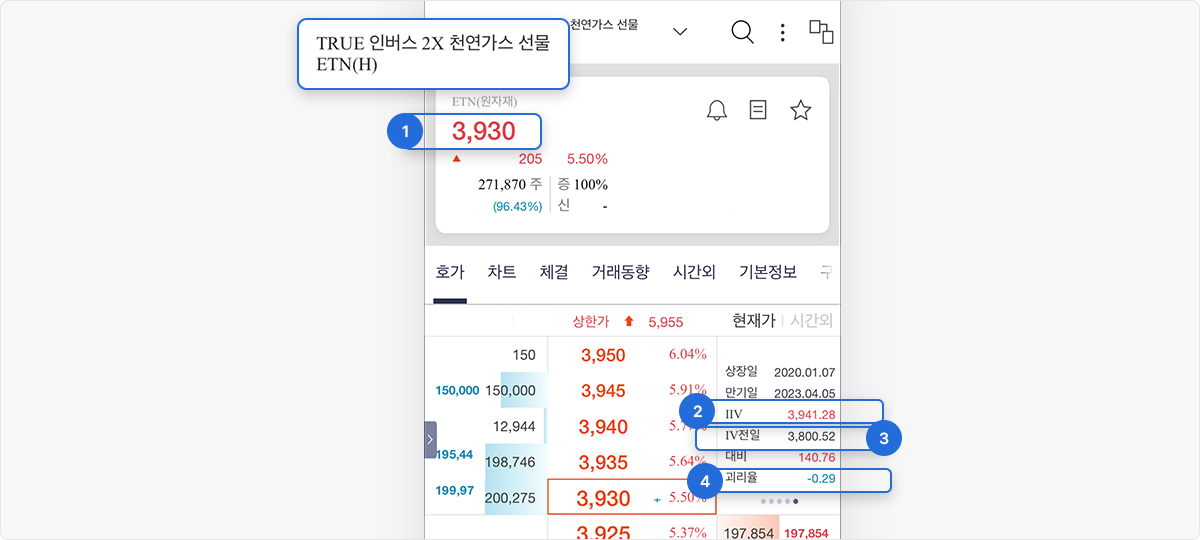Click the quantity 198,746 ask volume
This screenshot has width=1200, height=540.
point(510,462)
